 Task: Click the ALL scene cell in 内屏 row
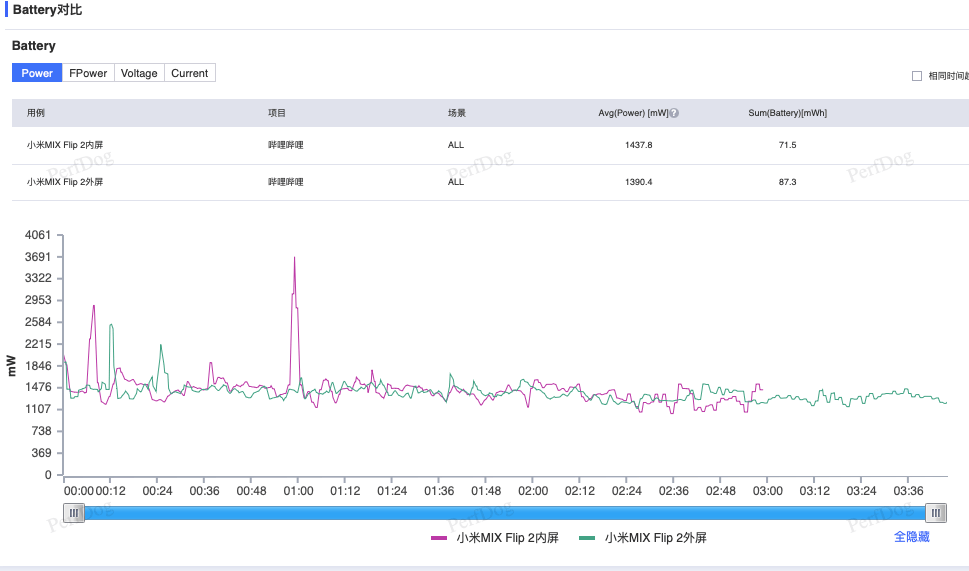(x=455, y=145)
